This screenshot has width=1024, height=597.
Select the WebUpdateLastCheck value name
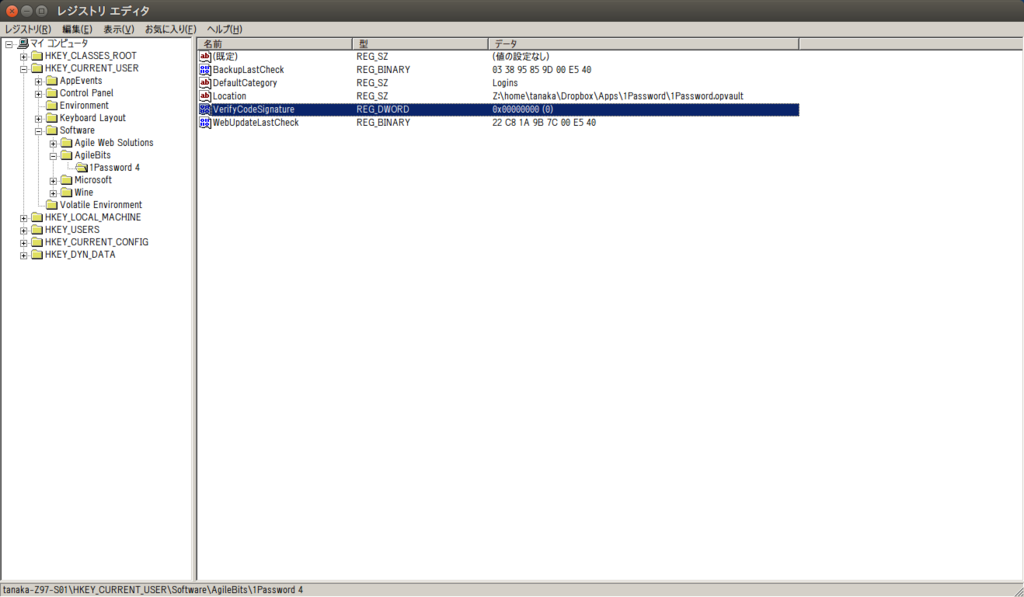point(255,123)
